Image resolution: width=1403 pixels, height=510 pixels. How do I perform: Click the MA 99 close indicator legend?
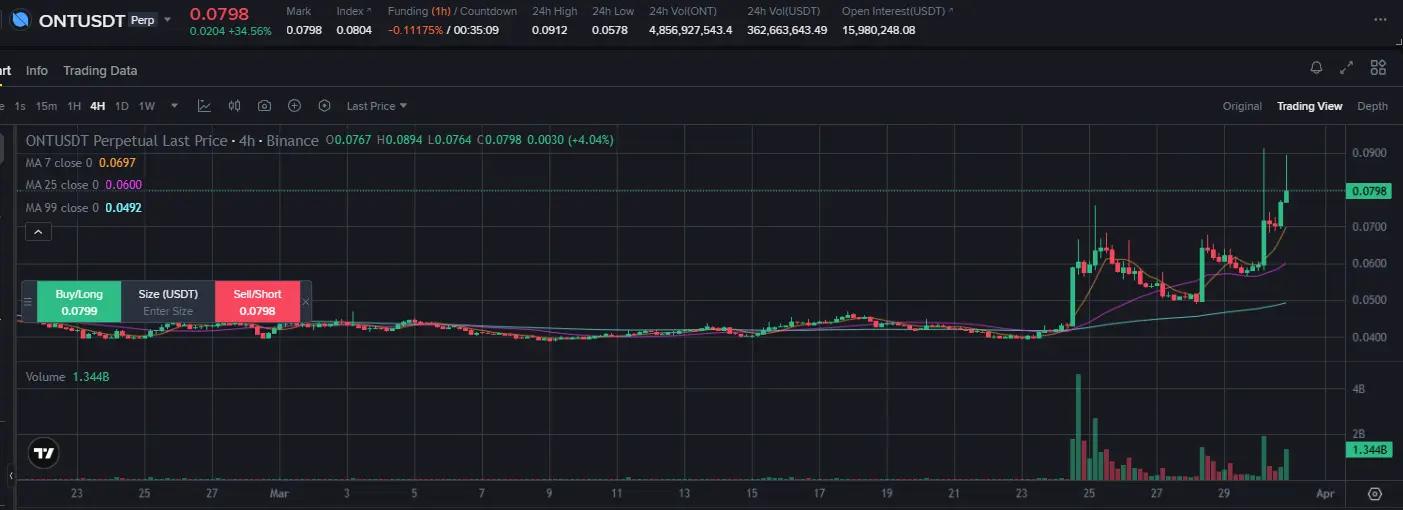[x=84, y=208]
